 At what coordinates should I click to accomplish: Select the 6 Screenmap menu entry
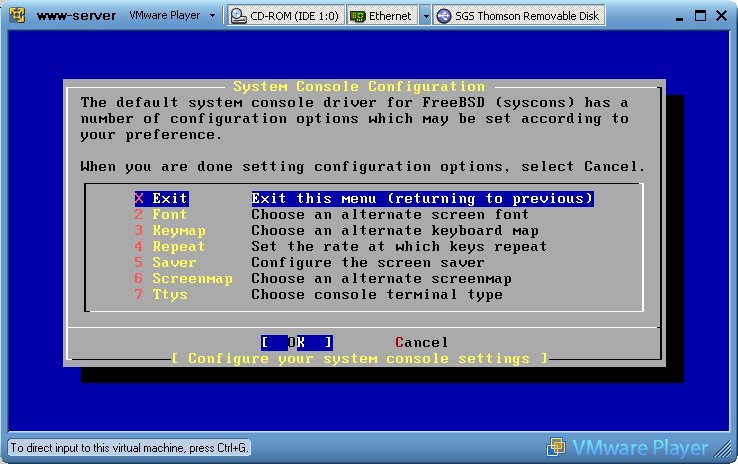click(x=184, y=279)
